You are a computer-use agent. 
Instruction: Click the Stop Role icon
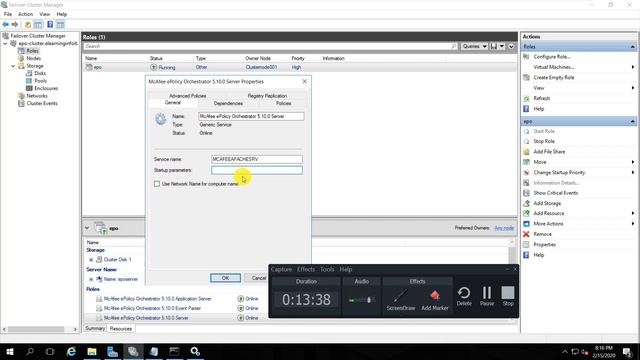coord(526,141)
